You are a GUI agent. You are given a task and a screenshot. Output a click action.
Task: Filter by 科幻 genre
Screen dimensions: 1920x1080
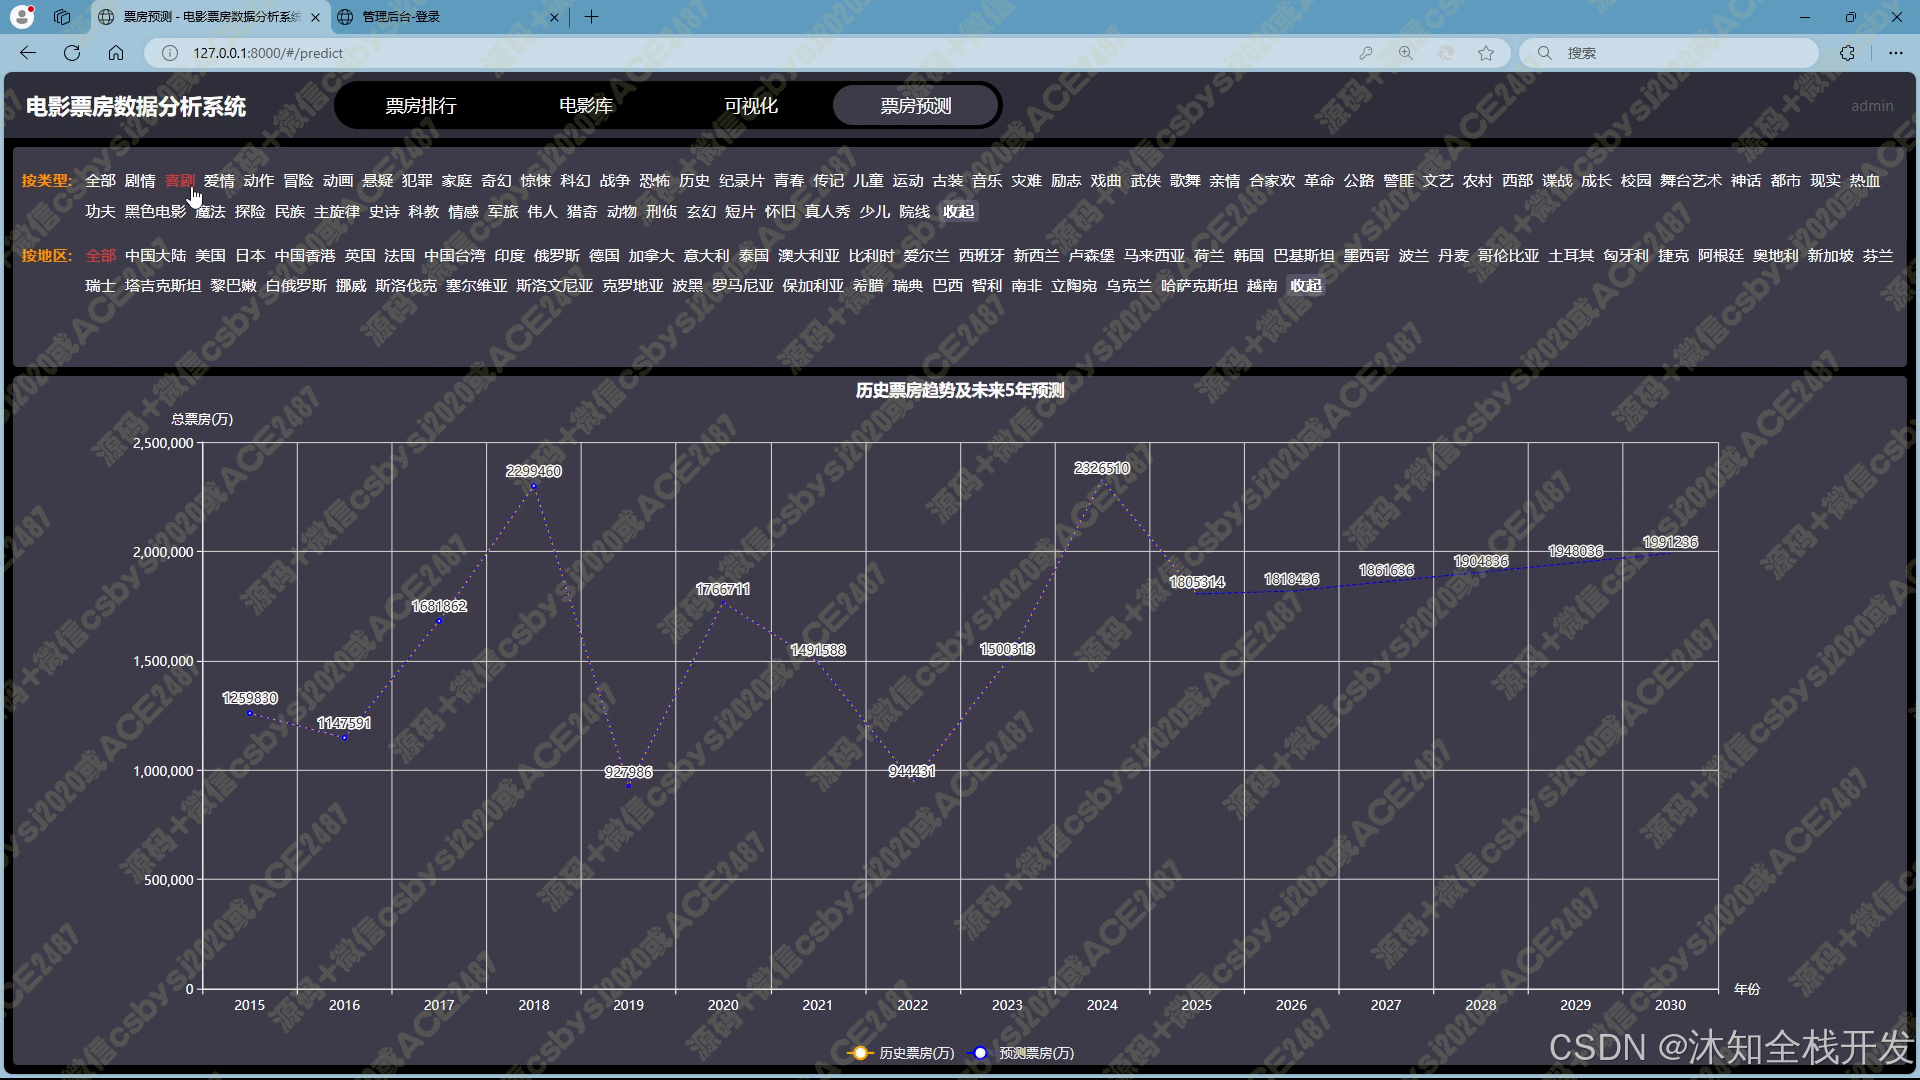[575, 181]
